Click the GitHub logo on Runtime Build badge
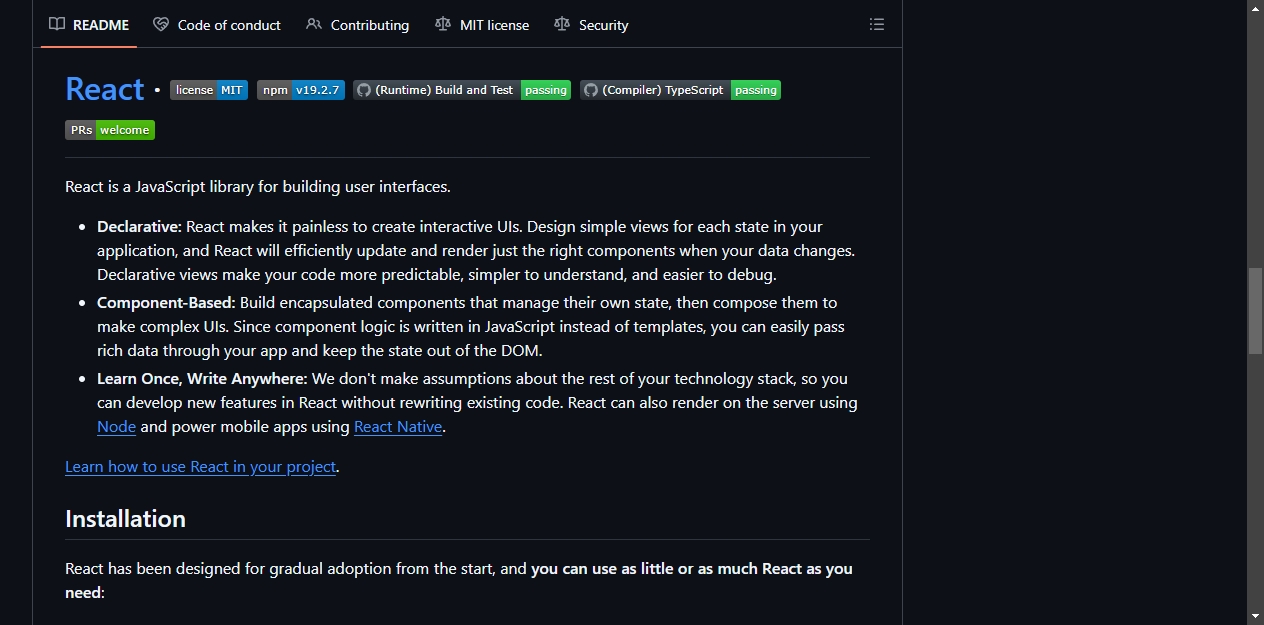This screenshot has height=625, width=1264. [x=364, y=90]
